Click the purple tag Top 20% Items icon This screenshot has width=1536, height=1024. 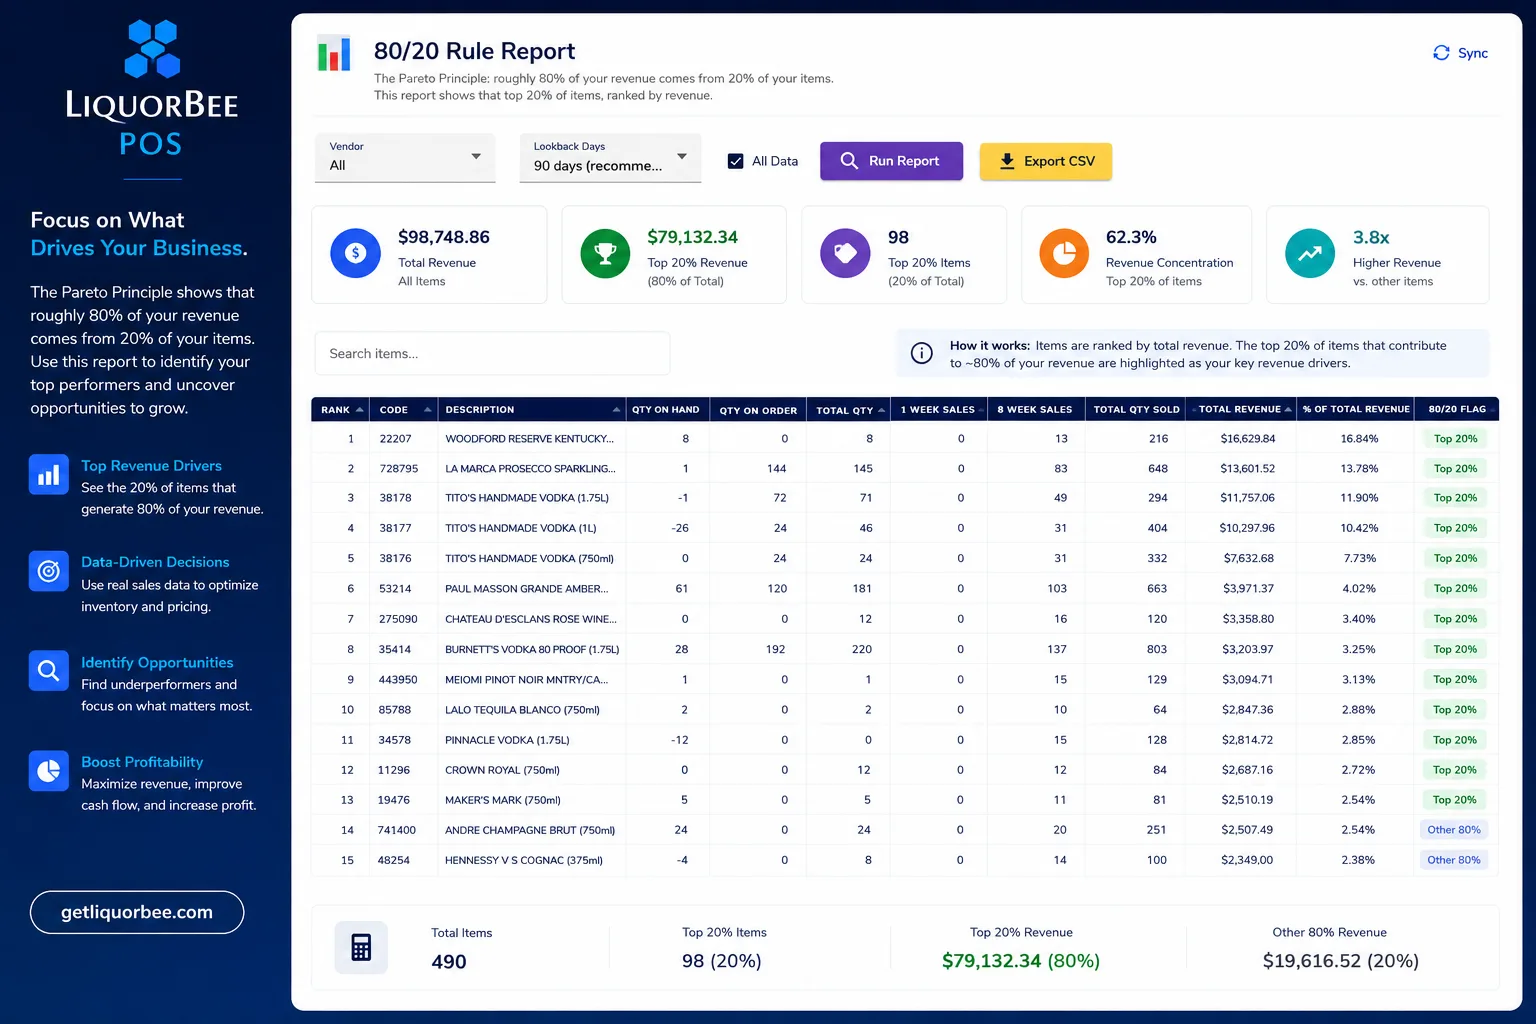click(x=845, y=254)
